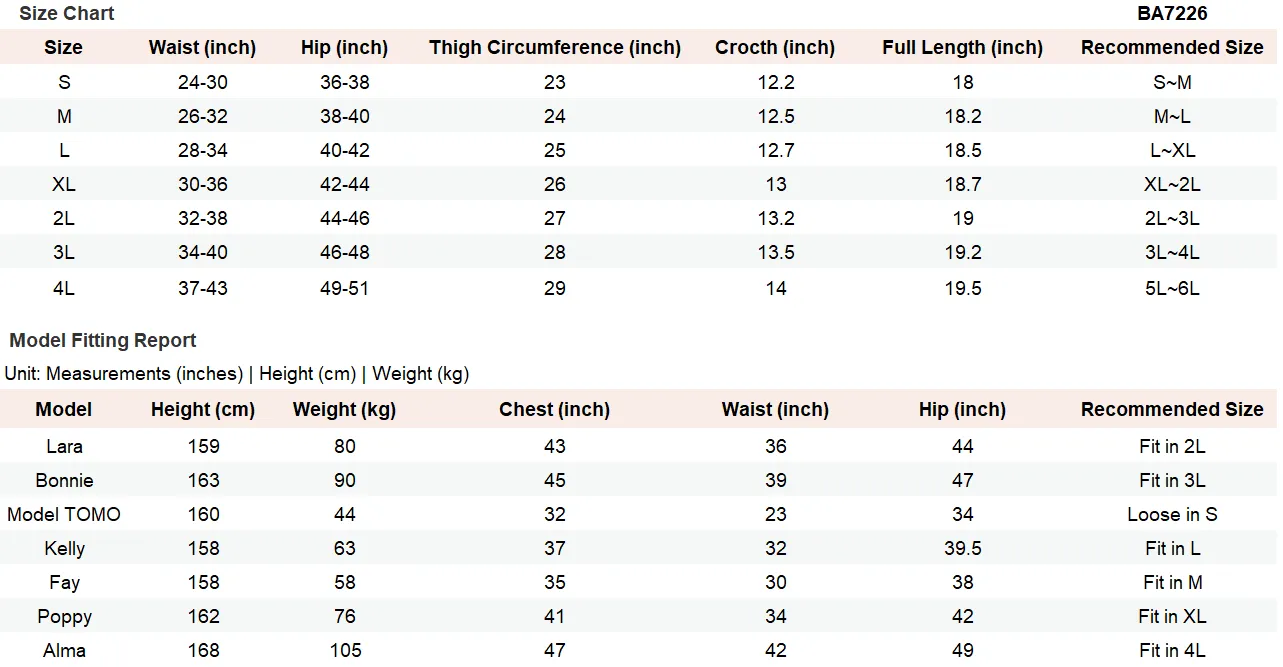Click the Model Fitting Report heading
Image resolution: width=1283 pixels, height=667 pixels.
click(x=103, y=340)
